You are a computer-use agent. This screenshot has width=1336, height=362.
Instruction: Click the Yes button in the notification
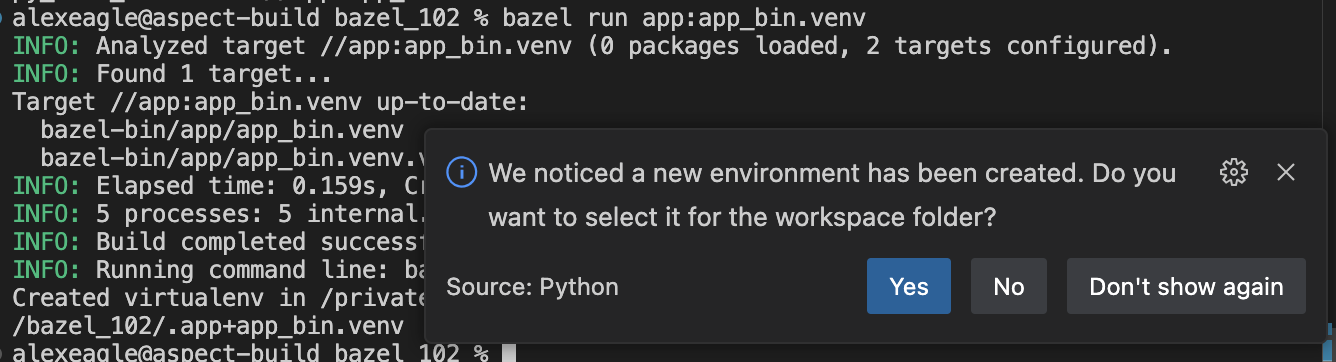[x=908, y=286]
